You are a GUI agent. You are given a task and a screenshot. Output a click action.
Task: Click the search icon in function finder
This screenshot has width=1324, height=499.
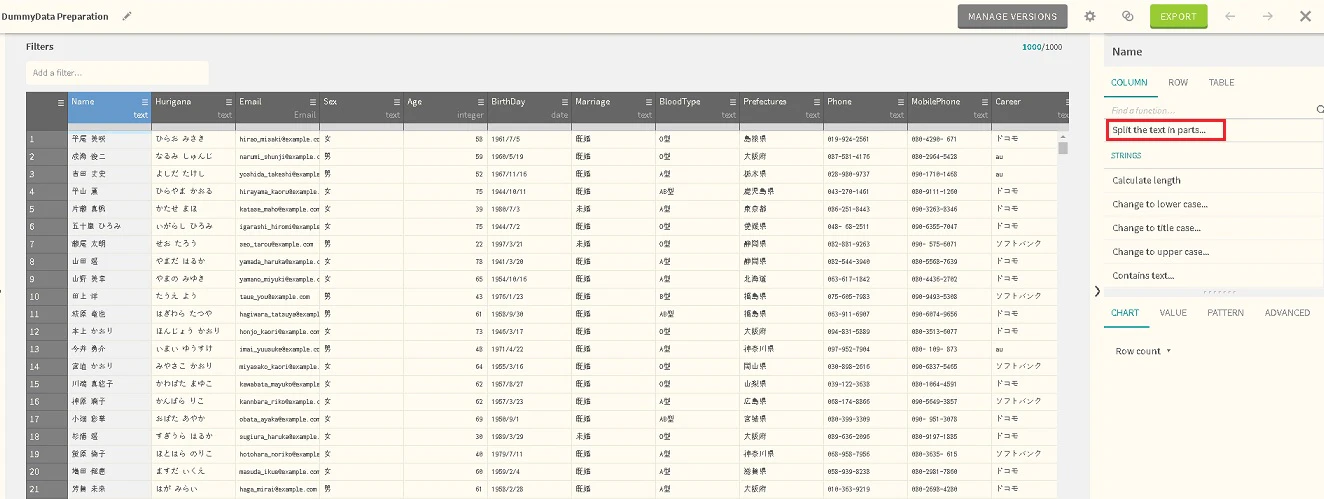coord(1319,109)
